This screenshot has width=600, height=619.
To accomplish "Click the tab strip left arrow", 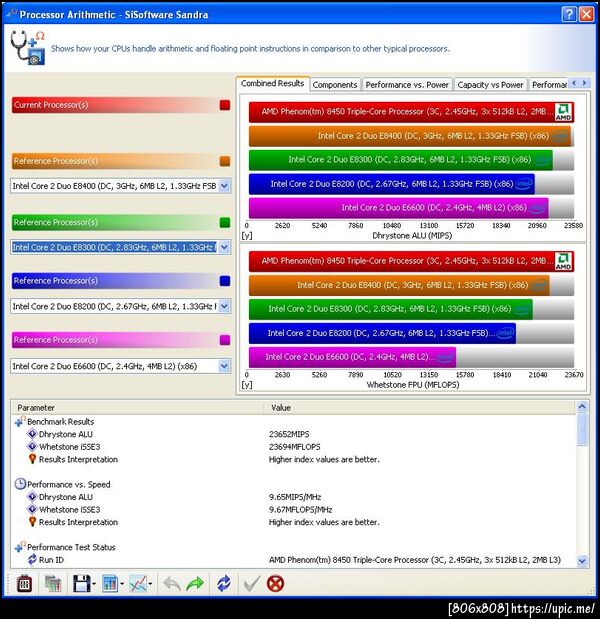I will pos(574,83).
